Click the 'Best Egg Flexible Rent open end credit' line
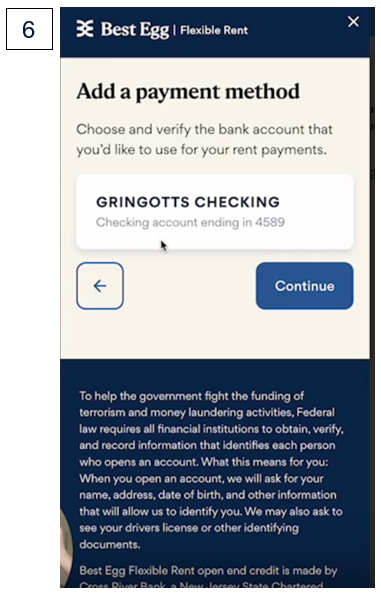This screenshot has height=595, width=381. 208,570
